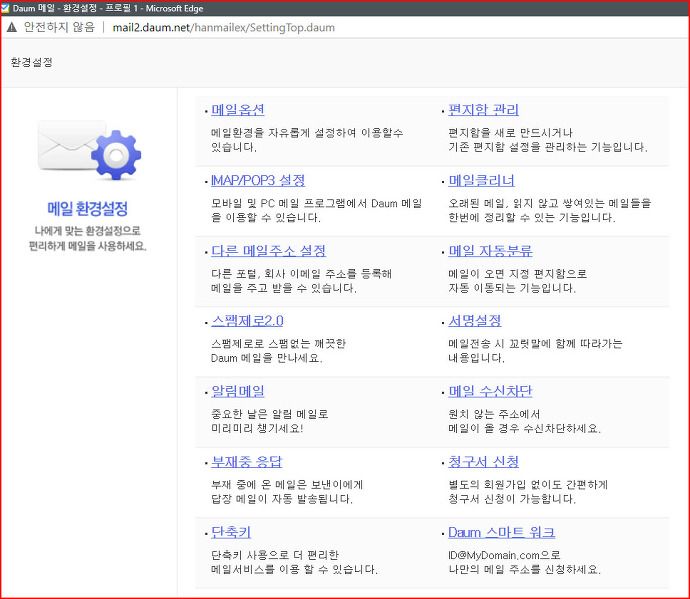The width and height of the screenshot is (690, 599).
Task: Click the 나에게 맞는 환경설정으로 line
Action: point(88,231)
